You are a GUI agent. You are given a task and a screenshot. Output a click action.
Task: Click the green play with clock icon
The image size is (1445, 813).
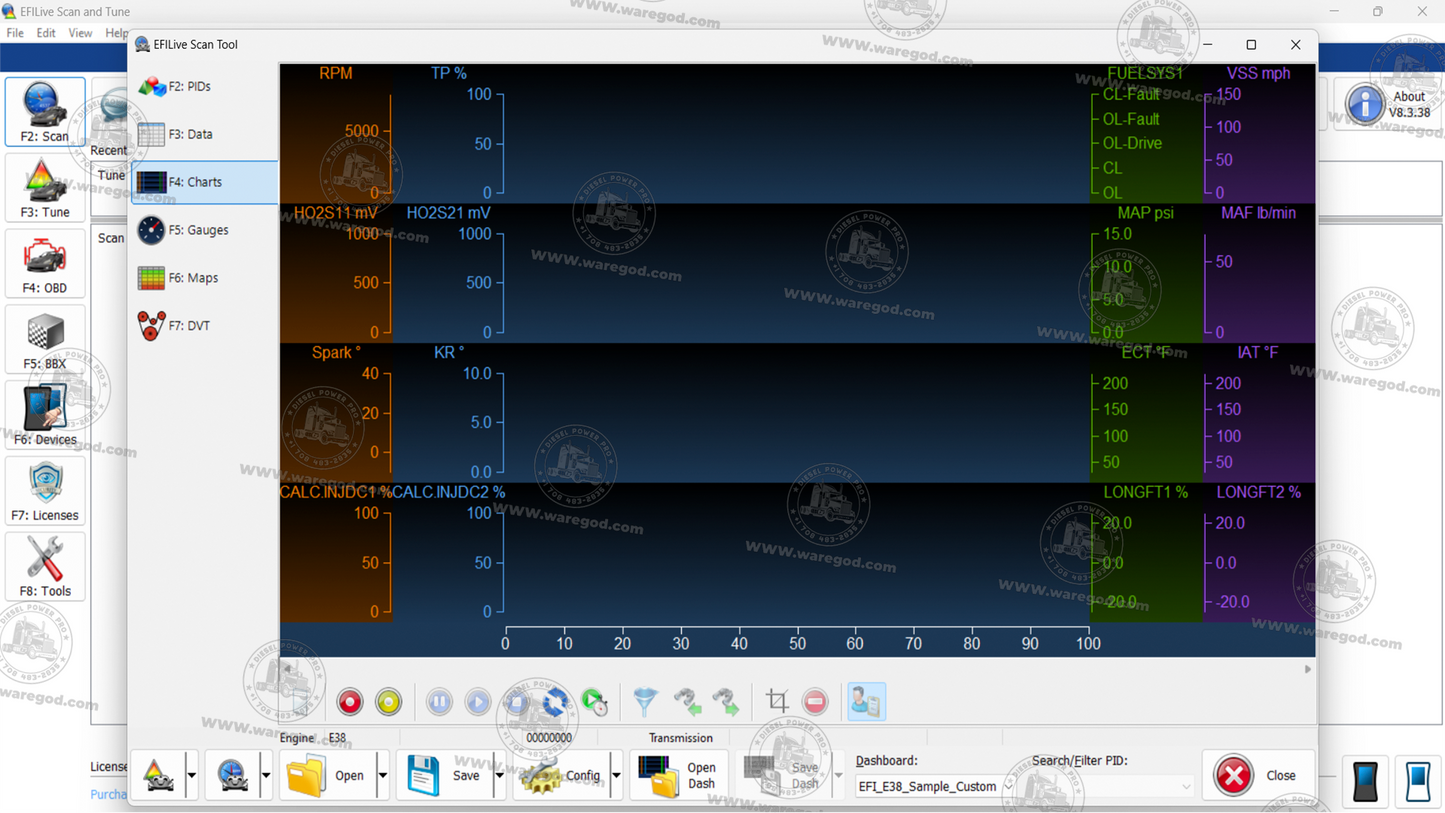pyautogui.click(x=594, y=702)
